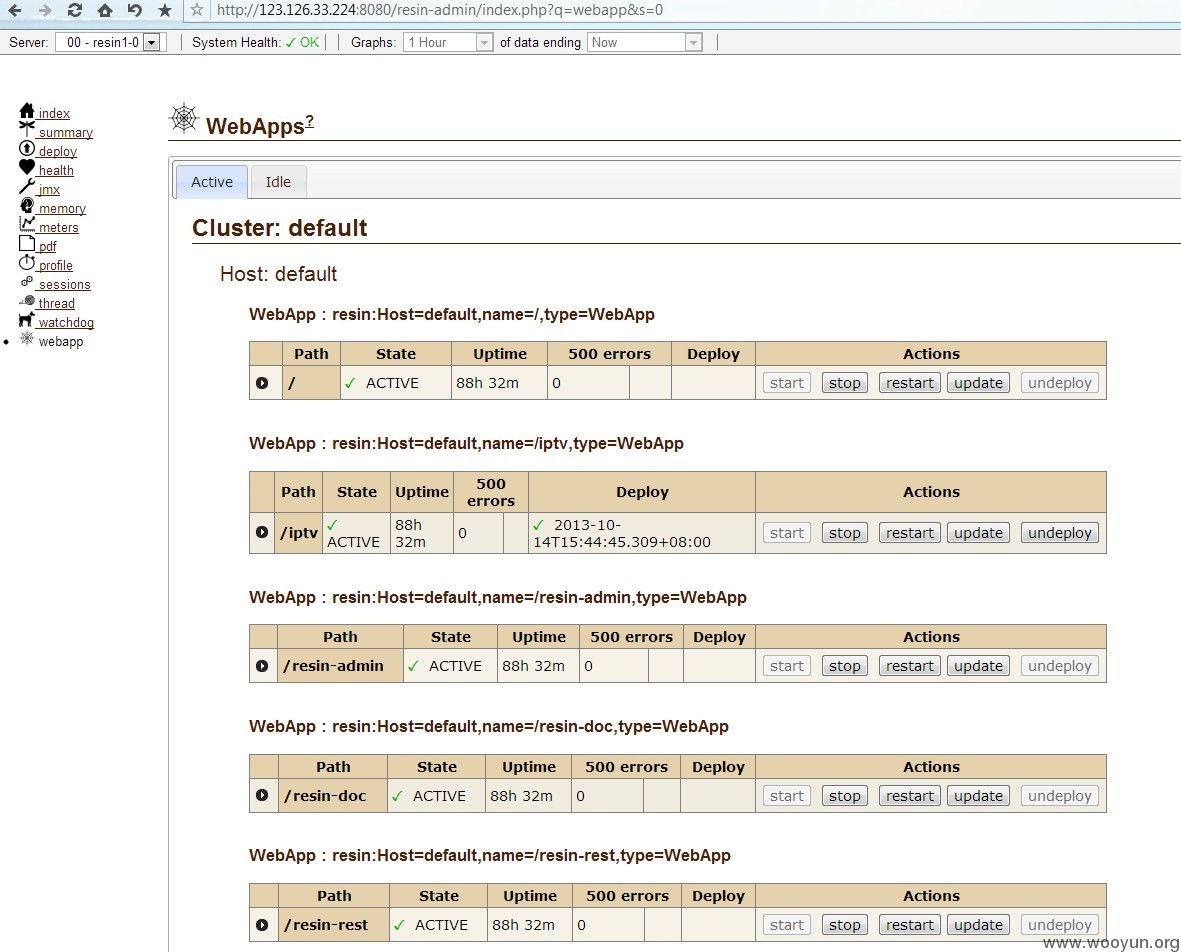The width and height of the screenshot is (1181, 952).
Task: Click the spiderweb icon beside webapp
Action: point(27,338)
